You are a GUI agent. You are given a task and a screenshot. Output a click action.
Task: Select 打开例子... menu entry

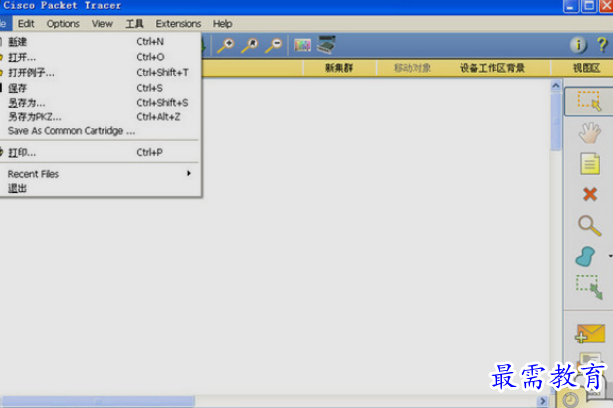100,72
